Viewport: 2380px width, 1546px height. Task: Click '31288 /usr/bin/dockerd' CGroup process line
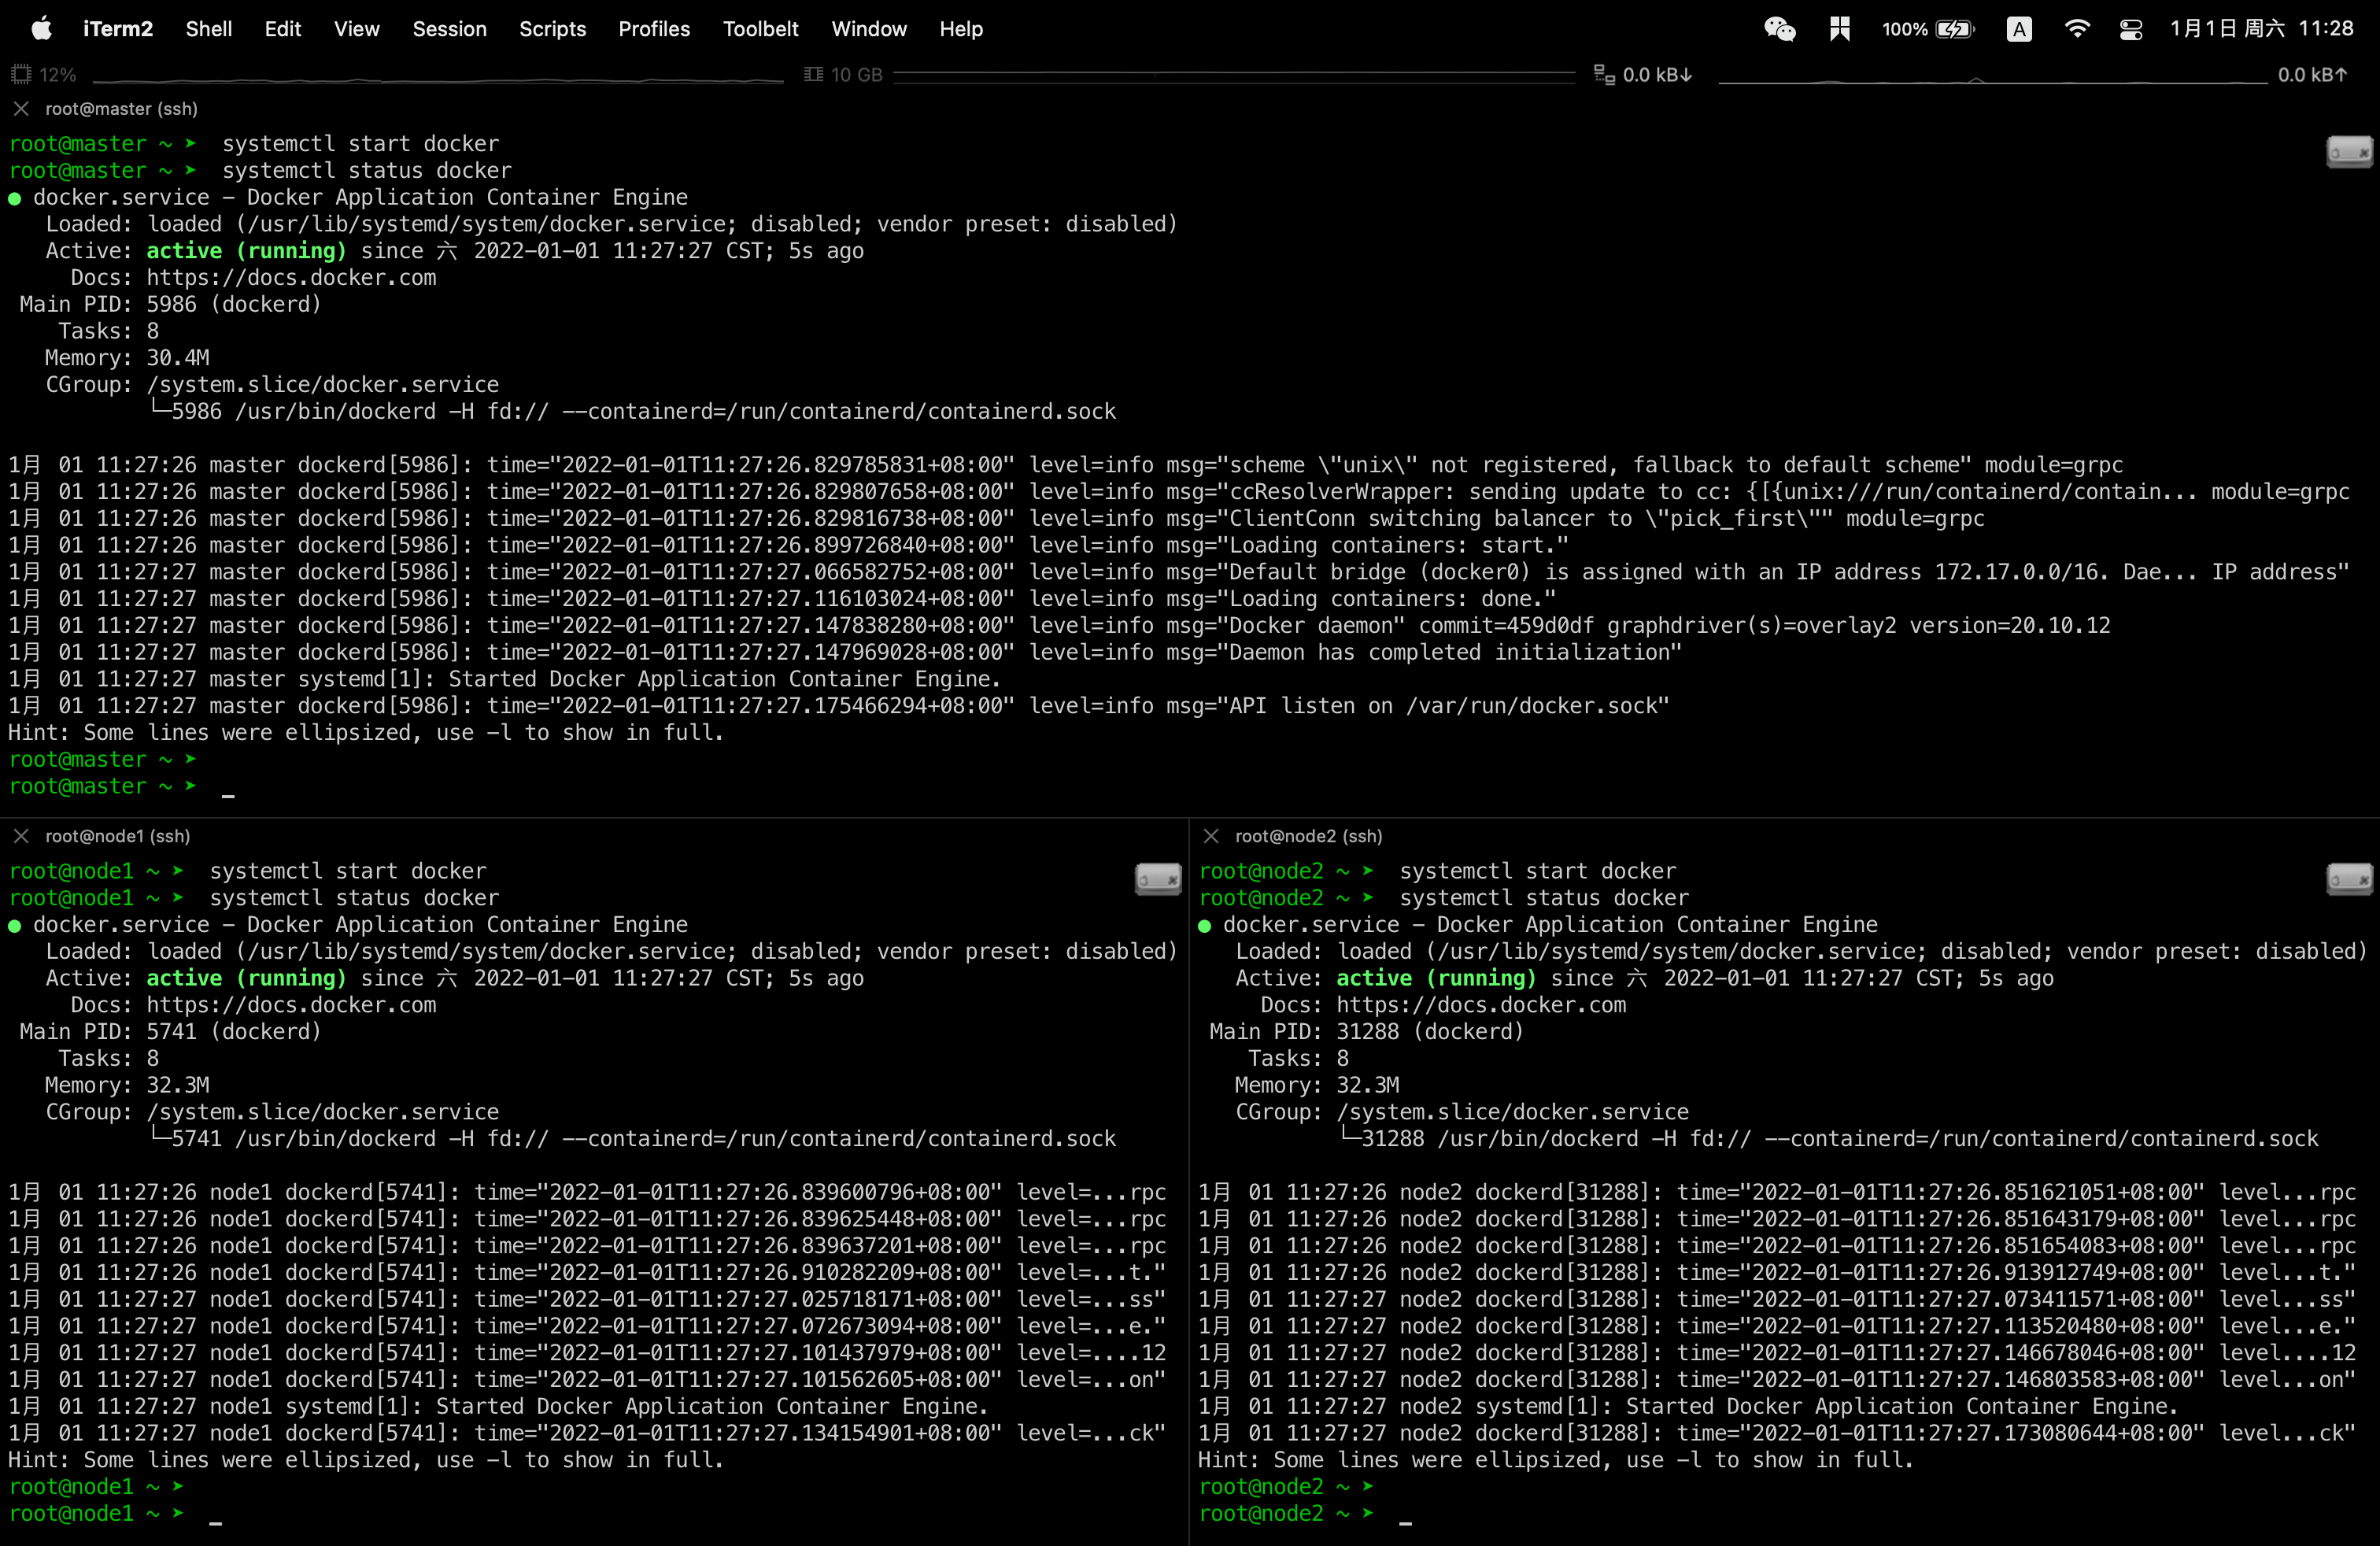pos(1830,1138)
